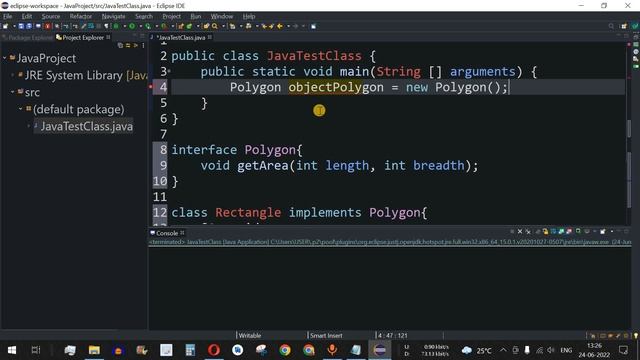
Task: Collapse the (default package) node
Action: coord(20,109)
